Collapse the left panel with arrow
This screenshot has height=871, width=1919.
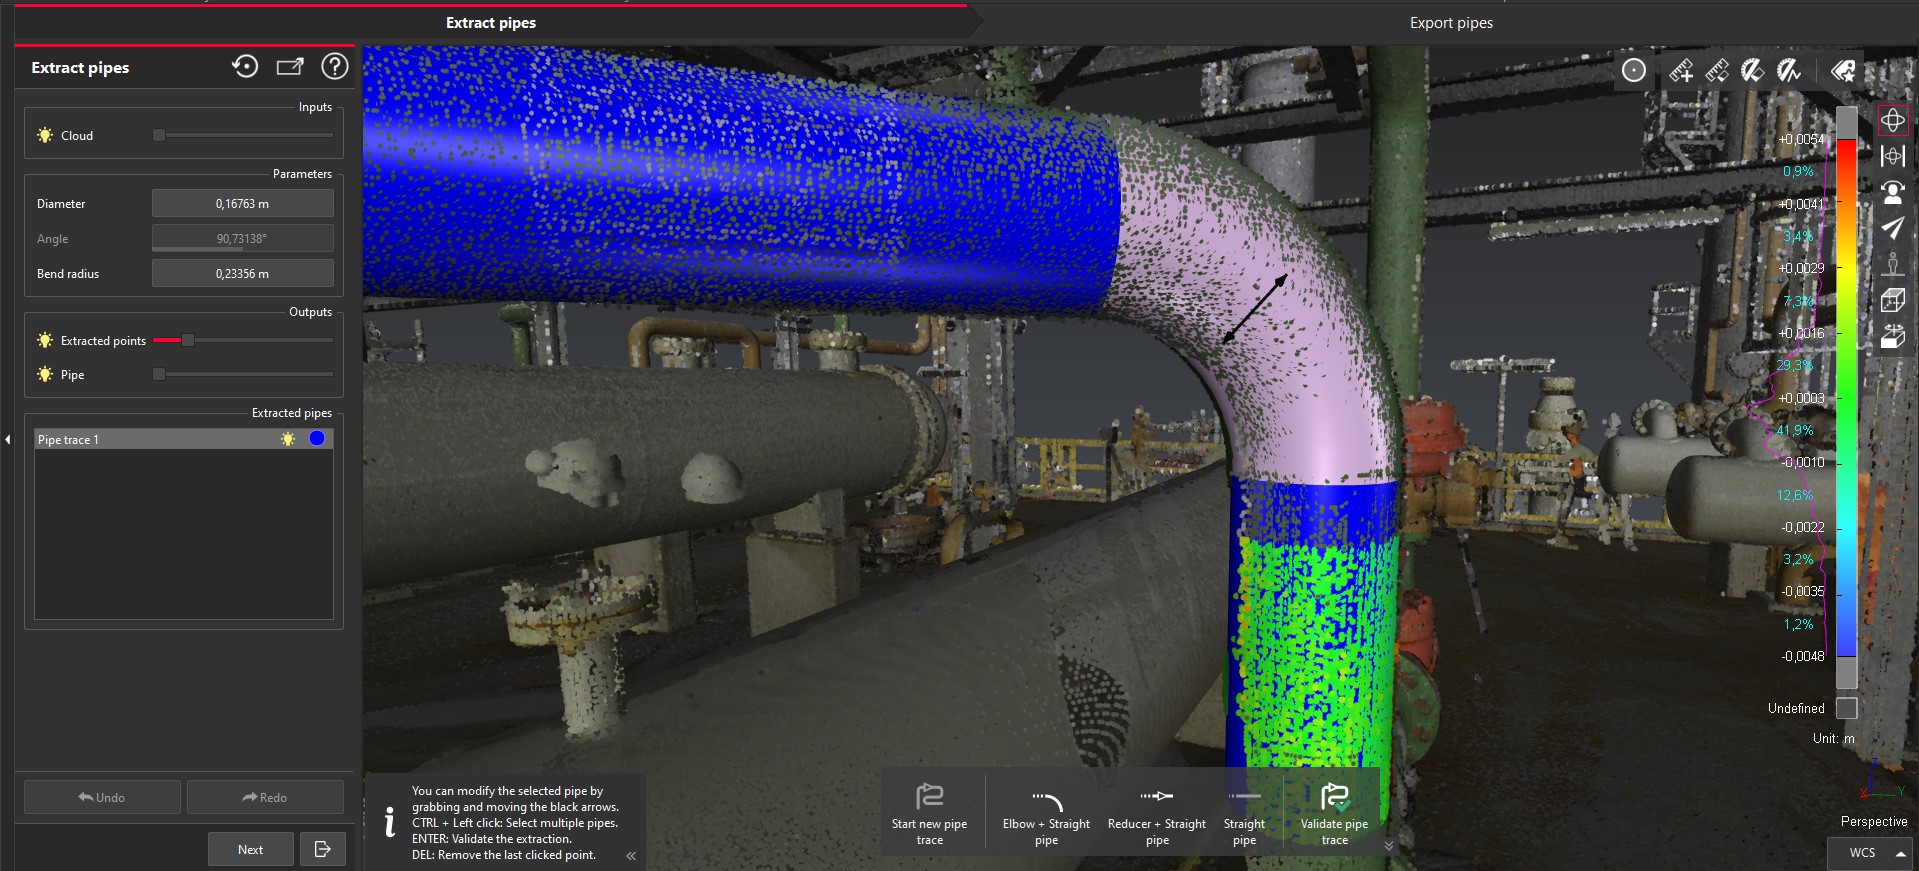click(x=8, y=440)
